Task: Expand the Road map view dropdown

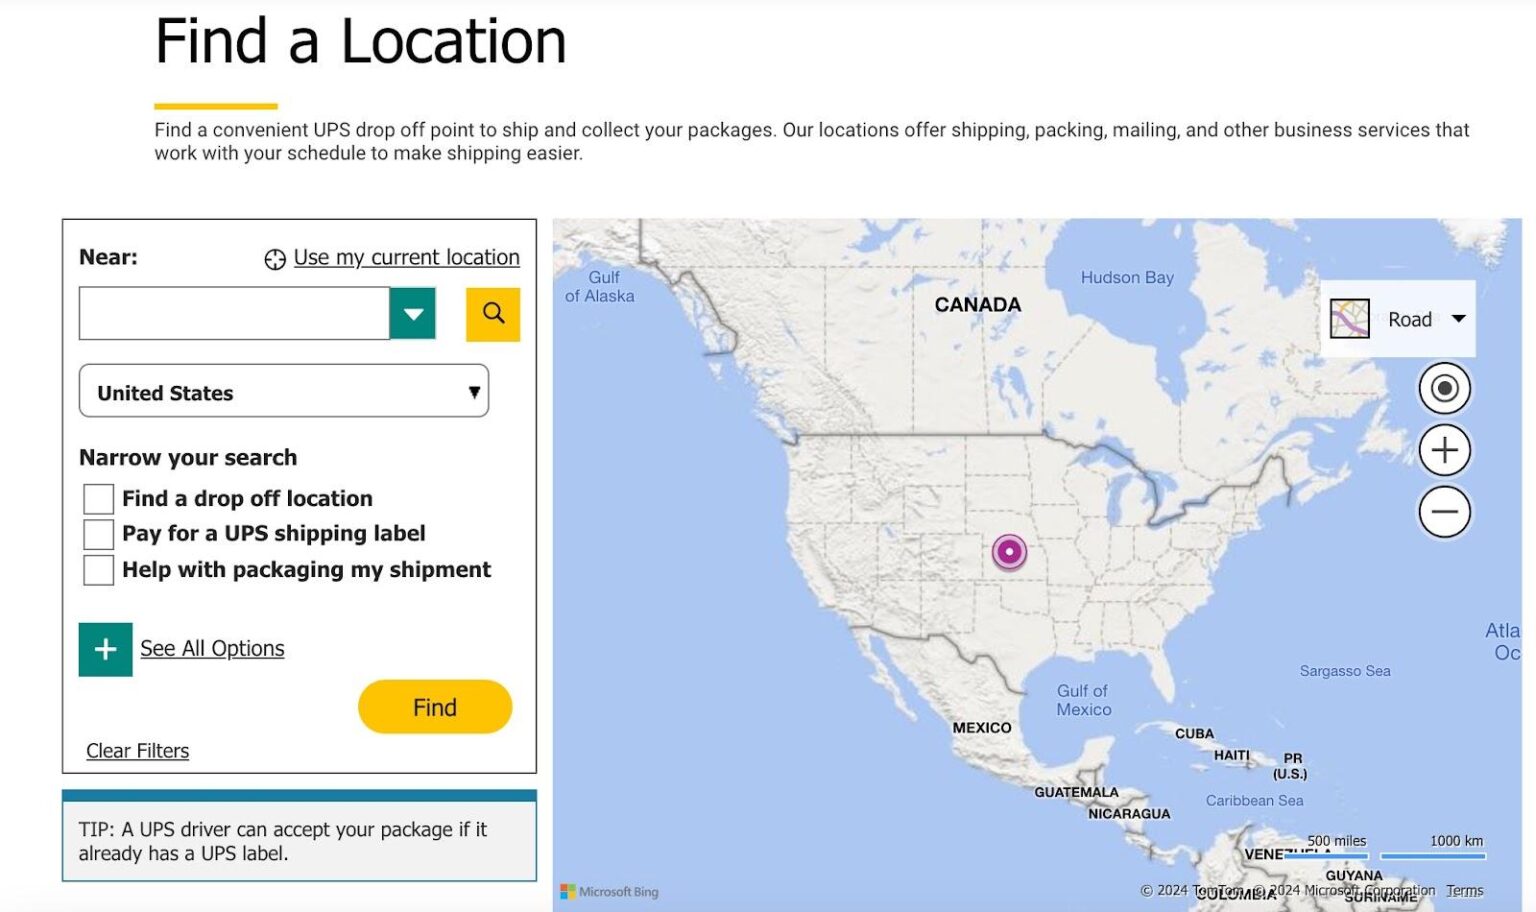Action: (x=1460, y=318)
